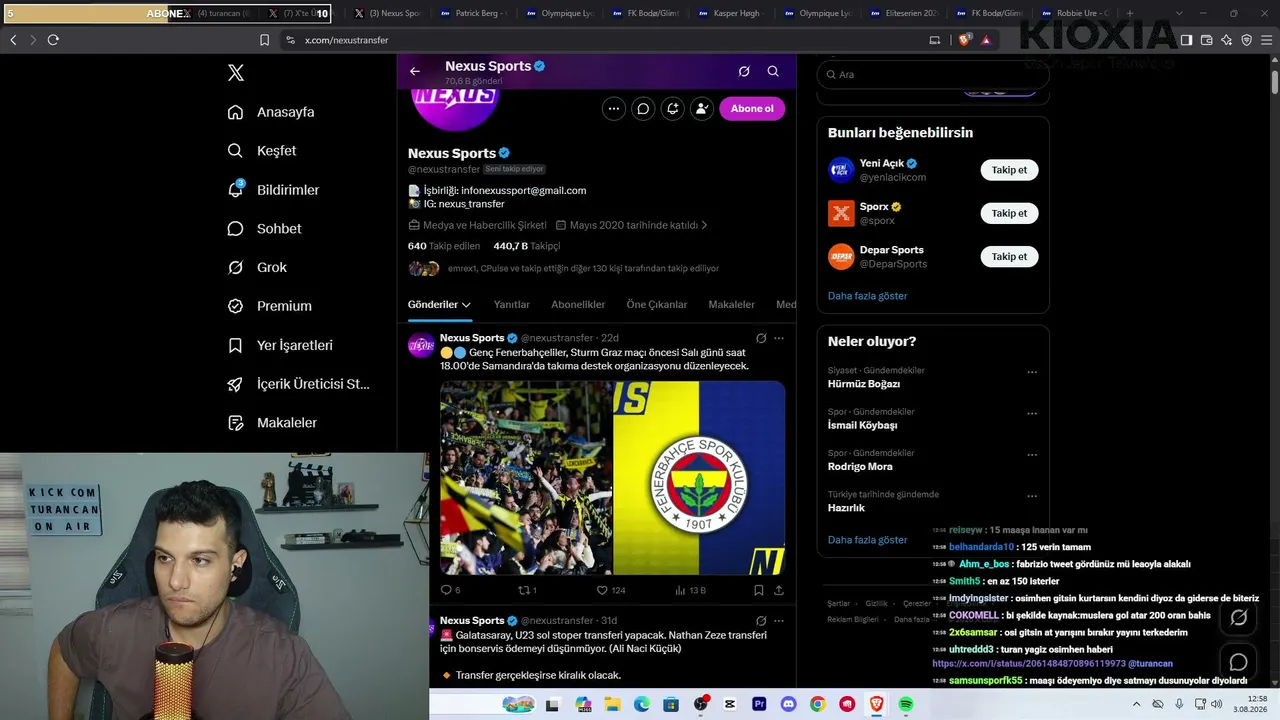Message Nexus Sports via chat icon
1280x720 pixels.
(x=643, y=109)
